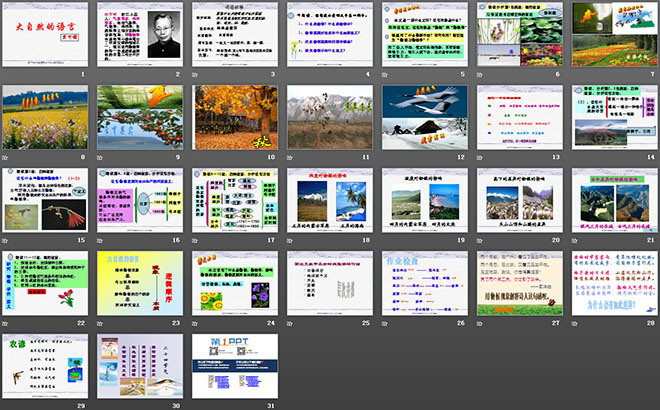Screen dimensions: 660x410
Task: Select slide 7 with the goldfish image
Action: 613,35
